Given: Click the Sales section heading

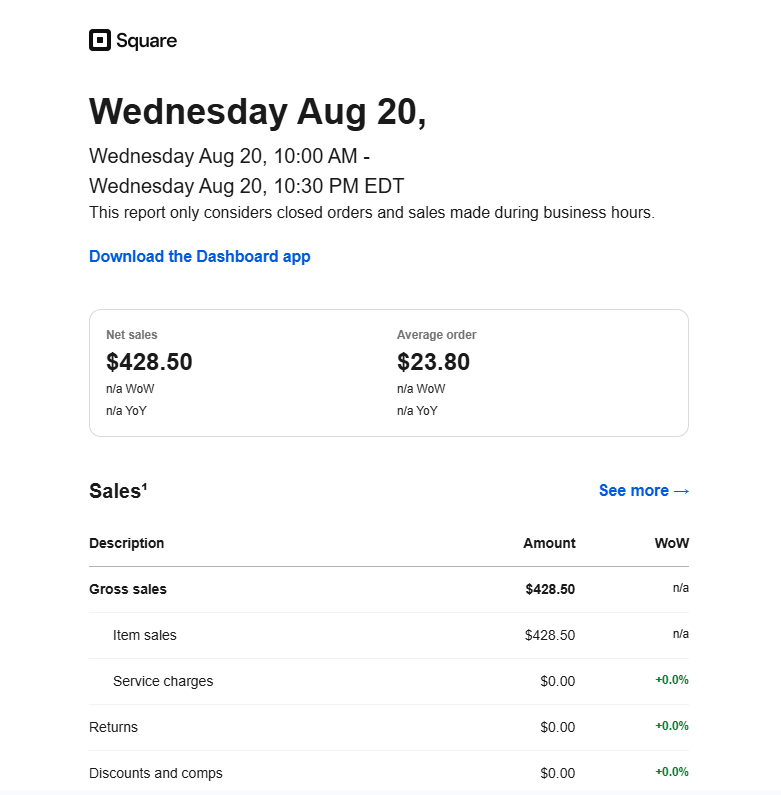Looking at the screenshot, I should tap(118, 490).
